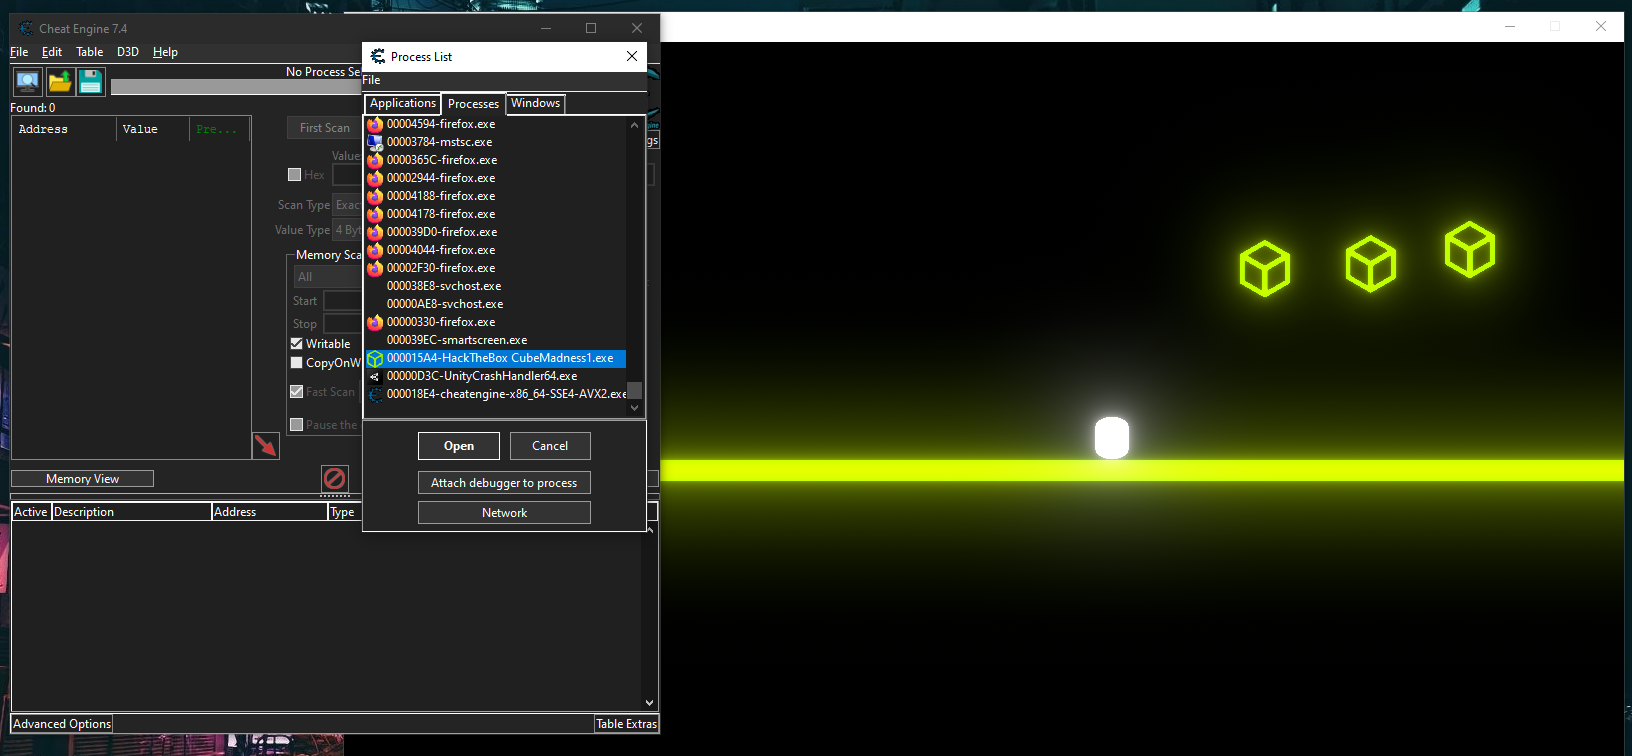Click the mstsc.exe remote desktop icon
The height and width of the screenshot is (756, 1632).
(x=375, y=142)
